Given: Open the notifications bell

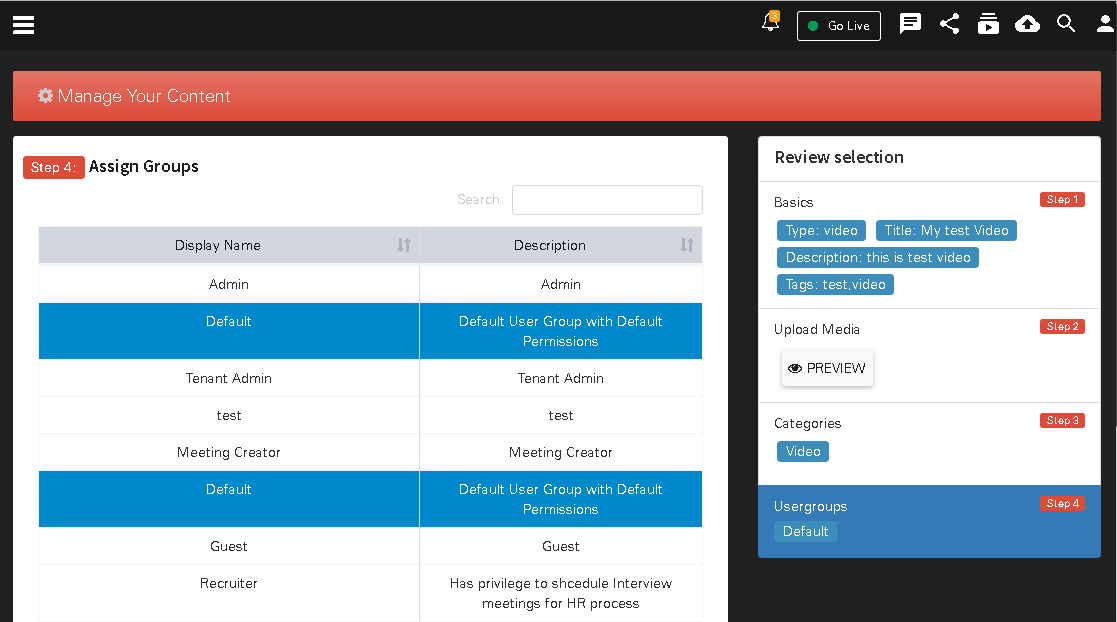Looking at the screenshot, I should point(771,22).
